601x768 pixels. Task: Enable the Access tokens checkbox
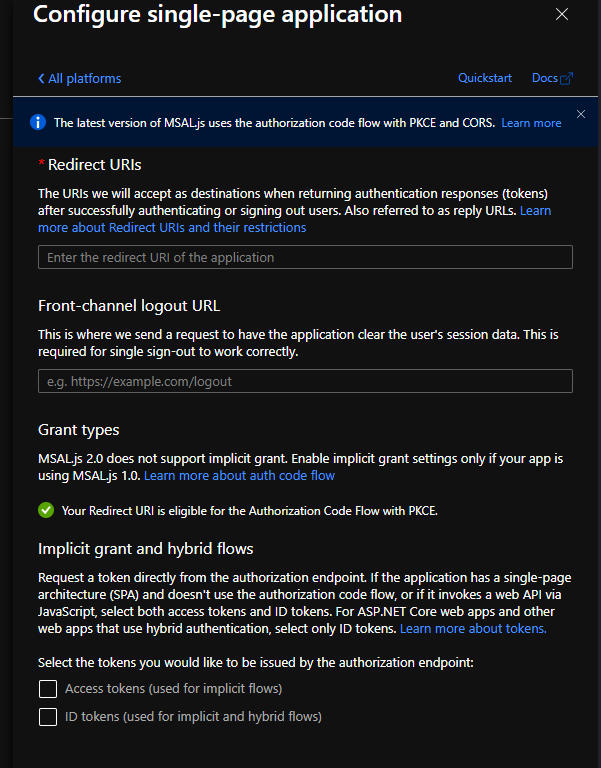tap(48, 689)
